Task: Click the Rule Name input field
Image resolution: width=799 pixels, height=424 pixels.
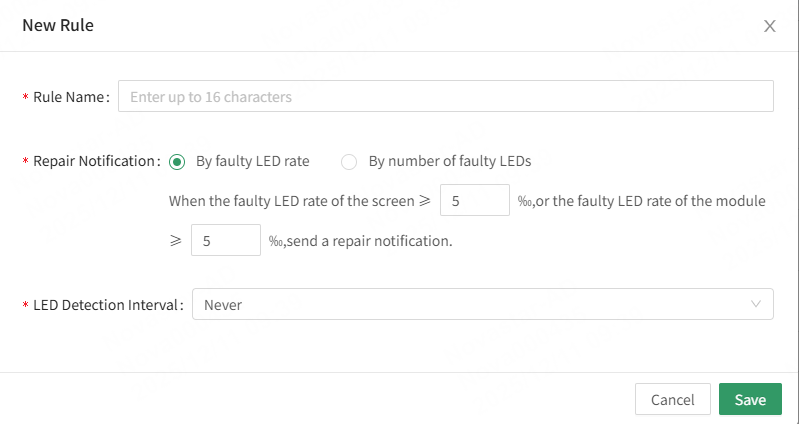Action: coord(445,97)
